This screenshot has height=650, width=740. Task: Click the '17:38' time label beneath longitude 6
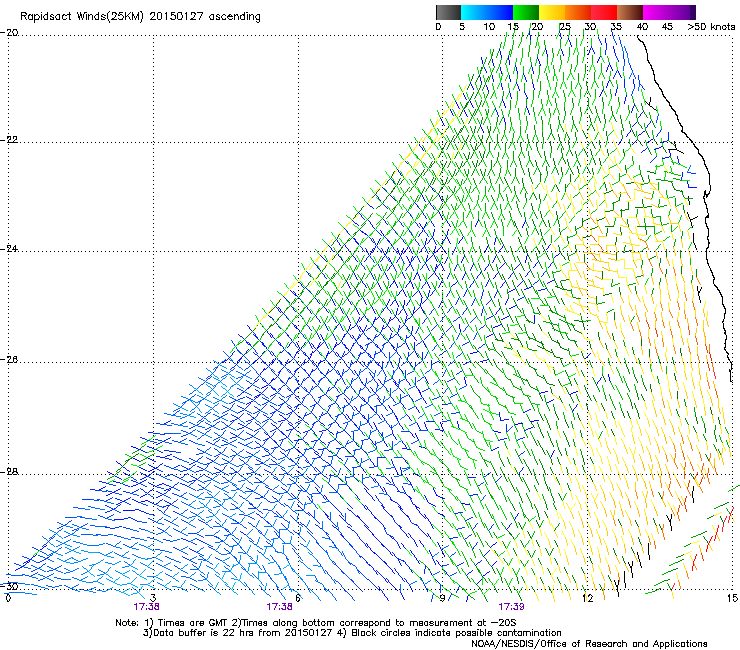coord(279,607)
